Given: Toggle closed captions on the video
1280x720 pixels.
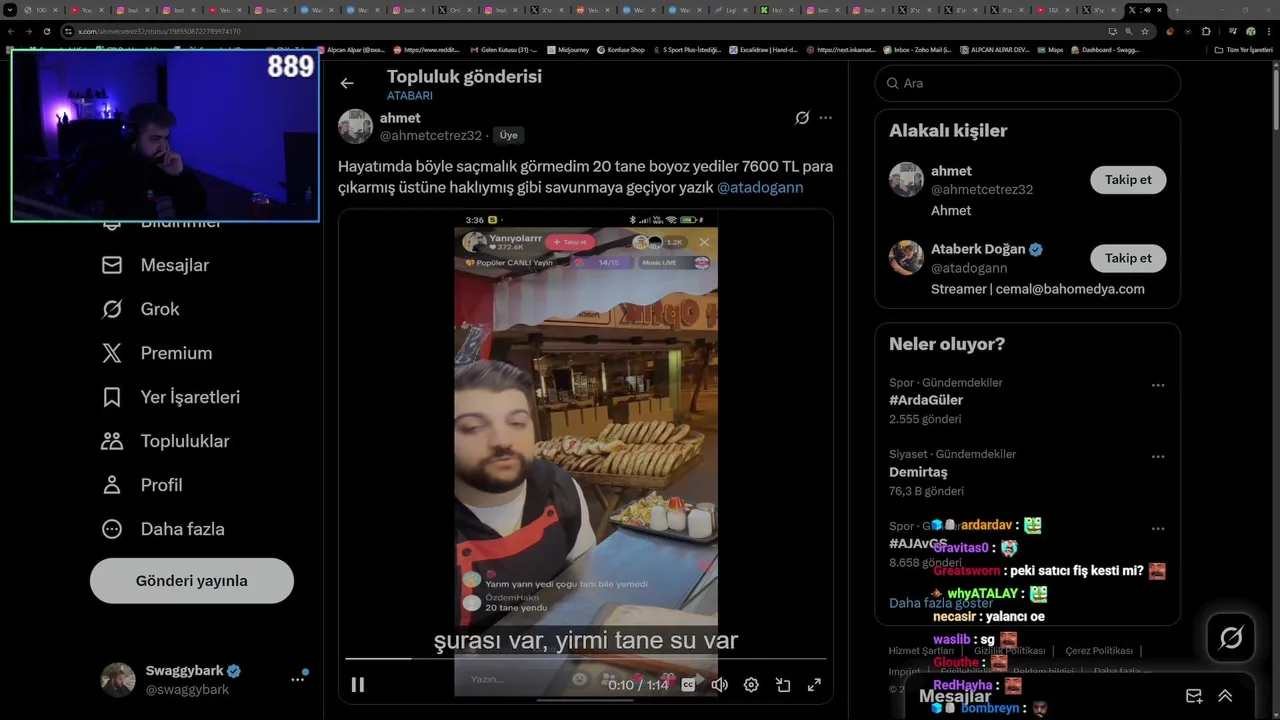Looking at the screenshot, I should pyautogui.click(x=688, y=685).
